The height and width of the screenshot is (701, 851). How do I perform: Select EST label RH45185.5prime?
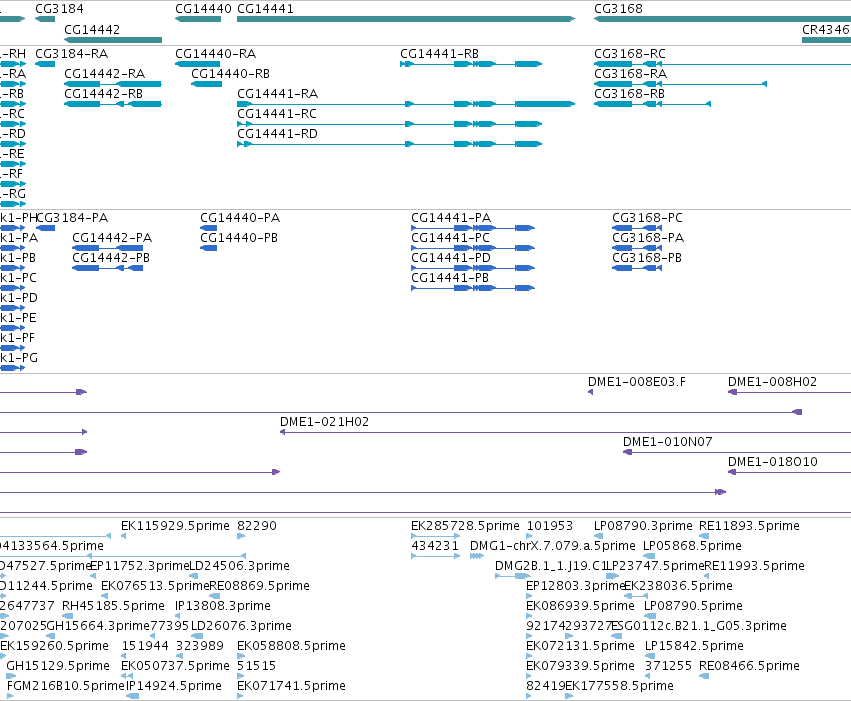tap(113, 606)
